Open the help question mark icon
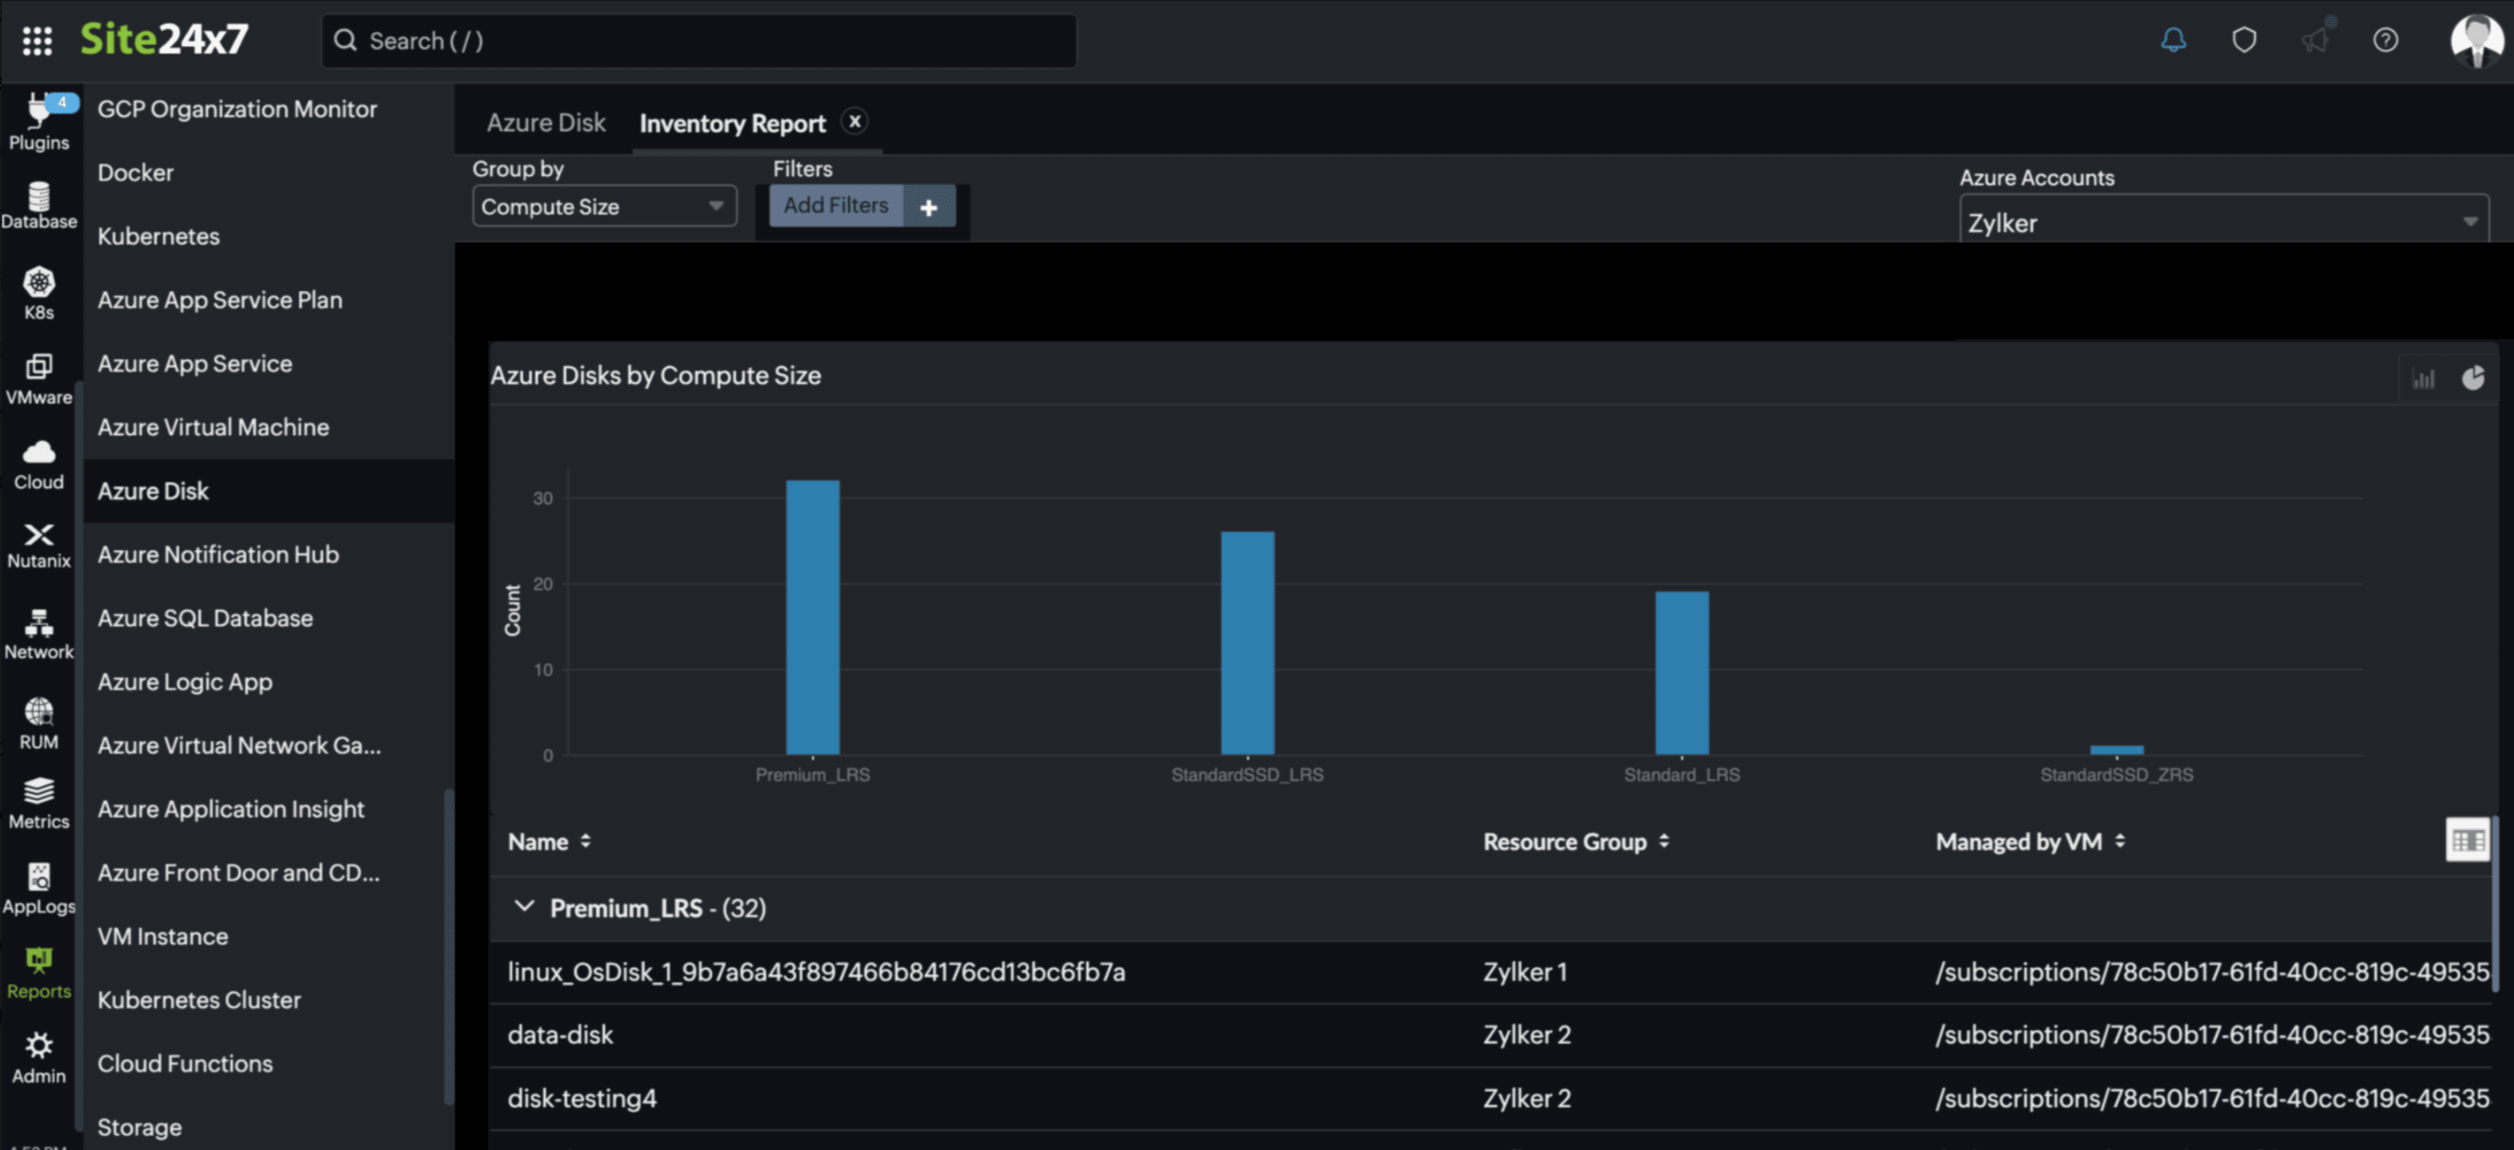 pos(2385,40)
